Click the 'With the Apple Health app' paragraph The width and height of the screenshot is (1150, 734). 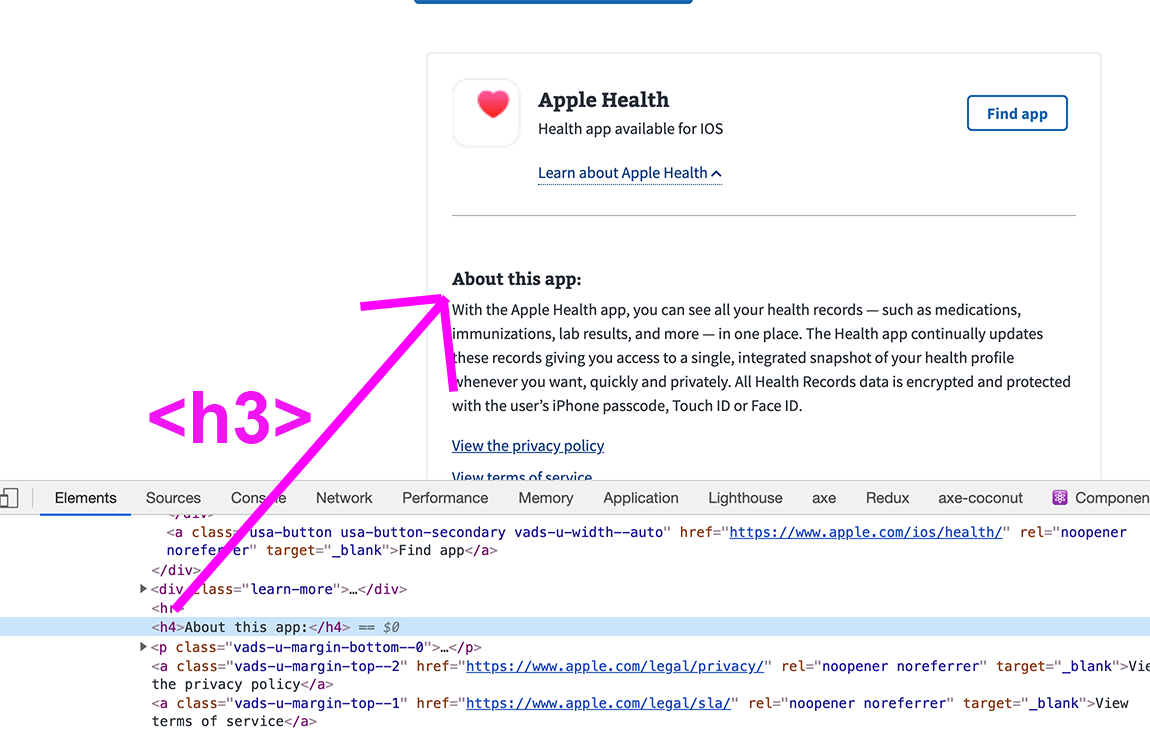pyautogui.click(x=761, y=358)
